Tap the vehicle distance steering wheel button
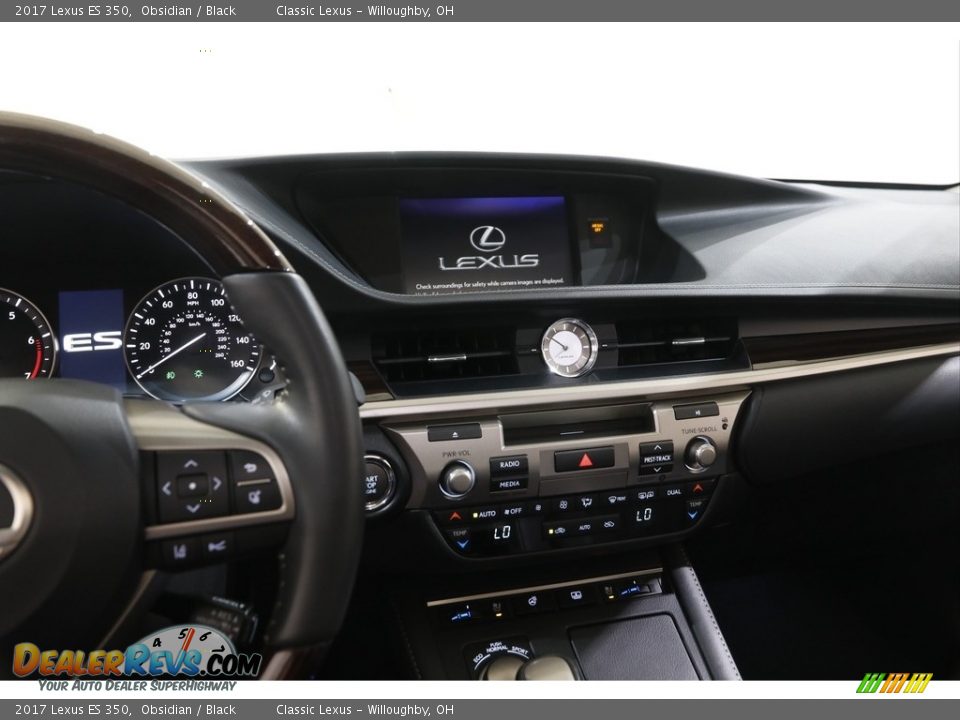This screenshot has width=960, height=720. pos(217,546)
